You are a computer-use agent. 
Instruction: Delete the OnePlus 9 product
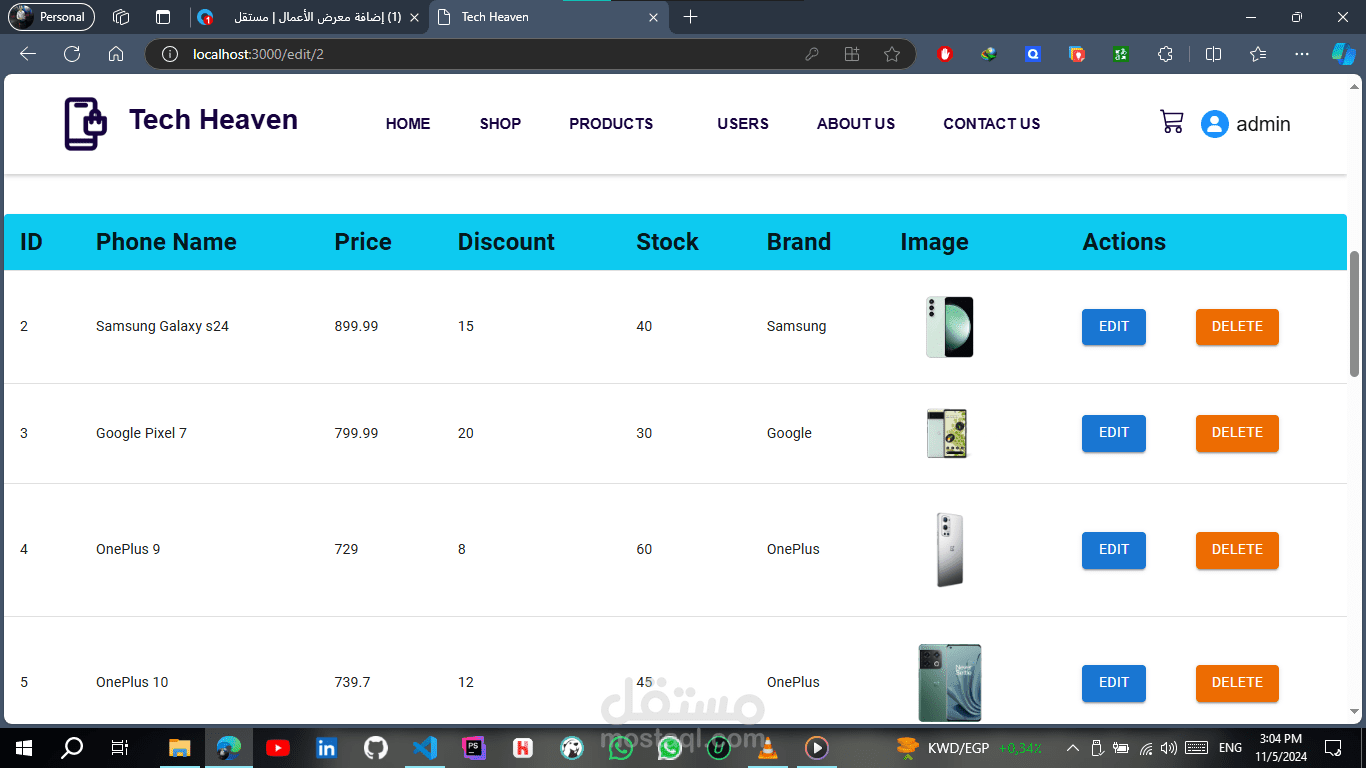pyautogui.click(x=1237, y=550)
